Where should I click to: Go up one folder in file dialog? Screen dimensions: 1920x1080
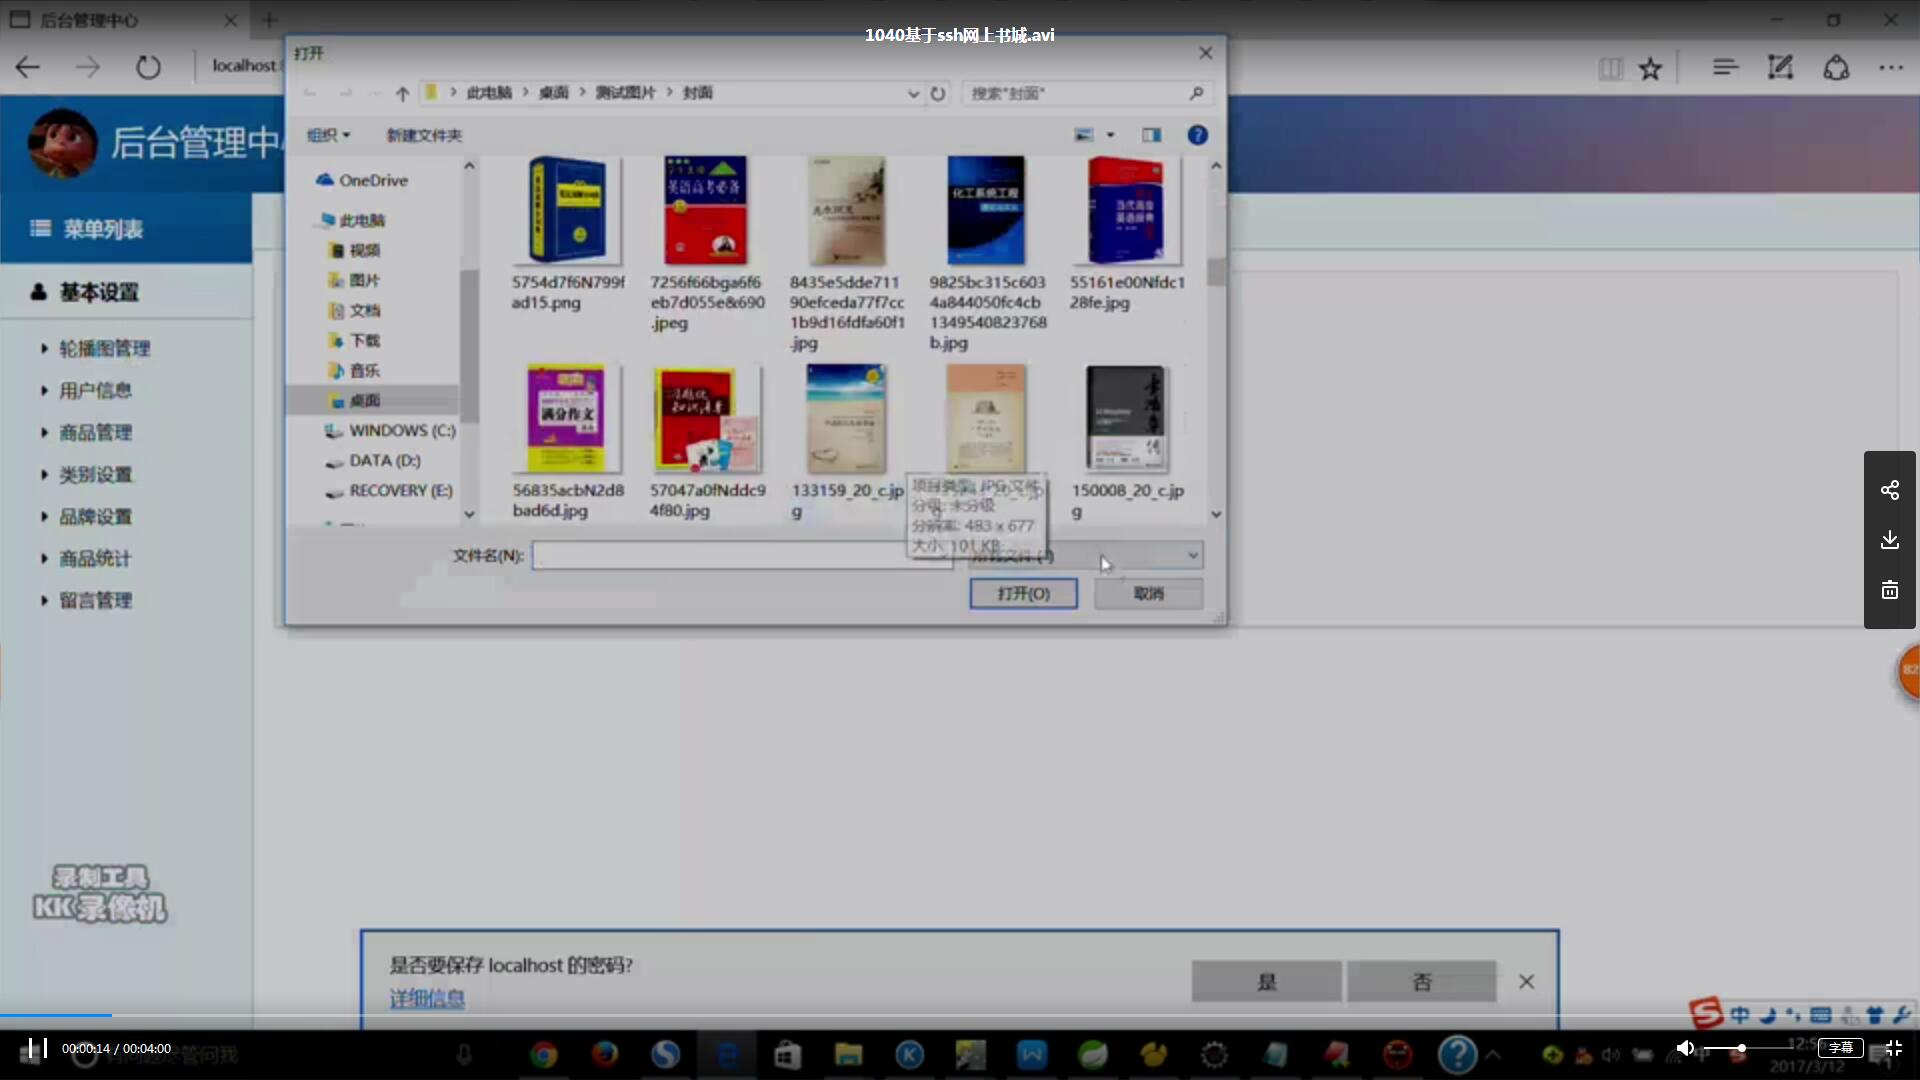pos(402,93)
